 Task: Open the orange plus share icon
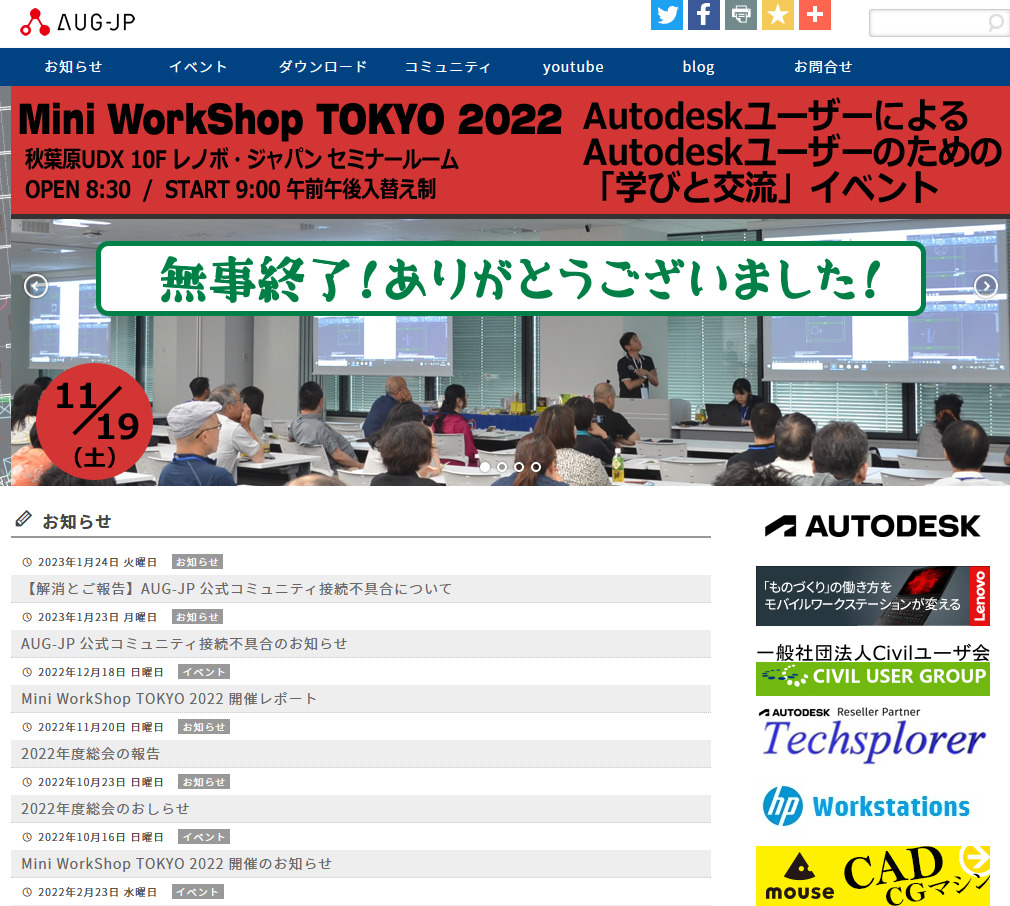coord(815,14)
